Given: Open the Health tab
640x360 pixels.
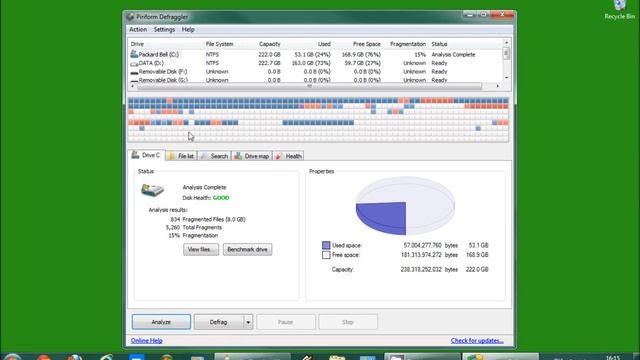Looking at the screenshot, I should (288, 156).
